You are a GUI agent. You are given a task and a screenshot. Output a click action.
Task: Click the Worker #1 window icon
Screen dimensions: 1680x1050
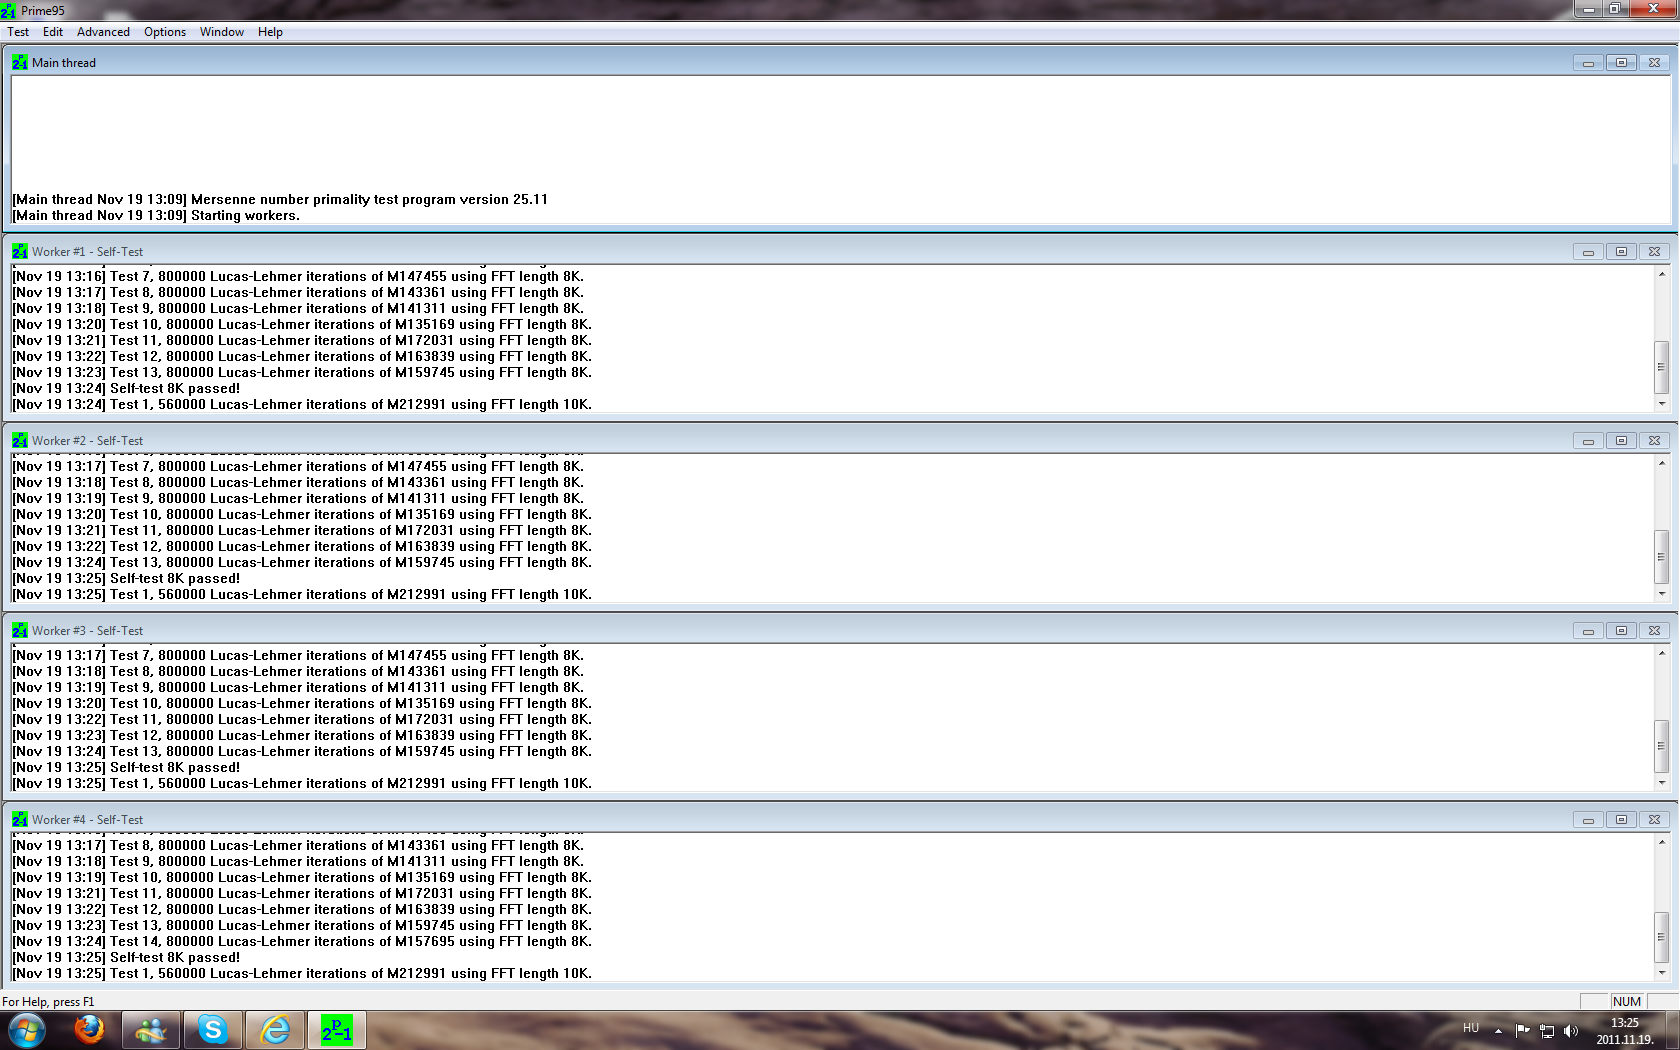coord(20,251)
